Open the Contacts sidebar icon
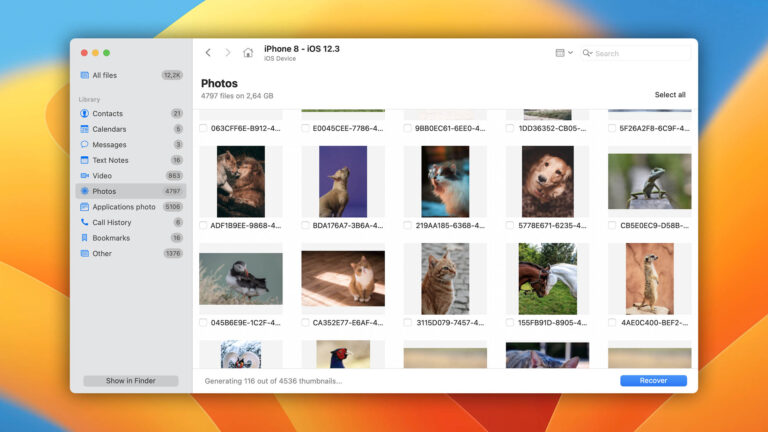Viewport: 768px width, 432px height. tap(84, 113)
